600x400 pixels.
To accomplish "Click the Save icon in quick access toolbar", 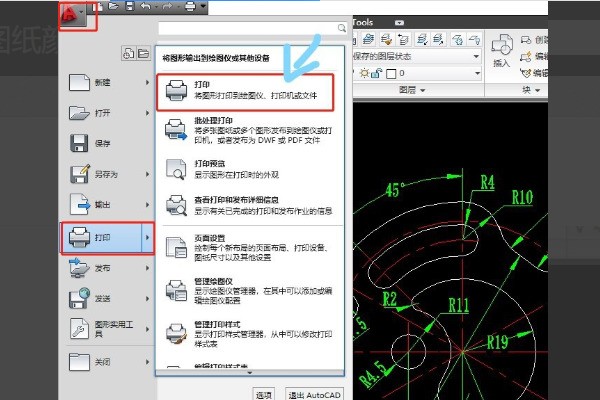I will [128, 6].
